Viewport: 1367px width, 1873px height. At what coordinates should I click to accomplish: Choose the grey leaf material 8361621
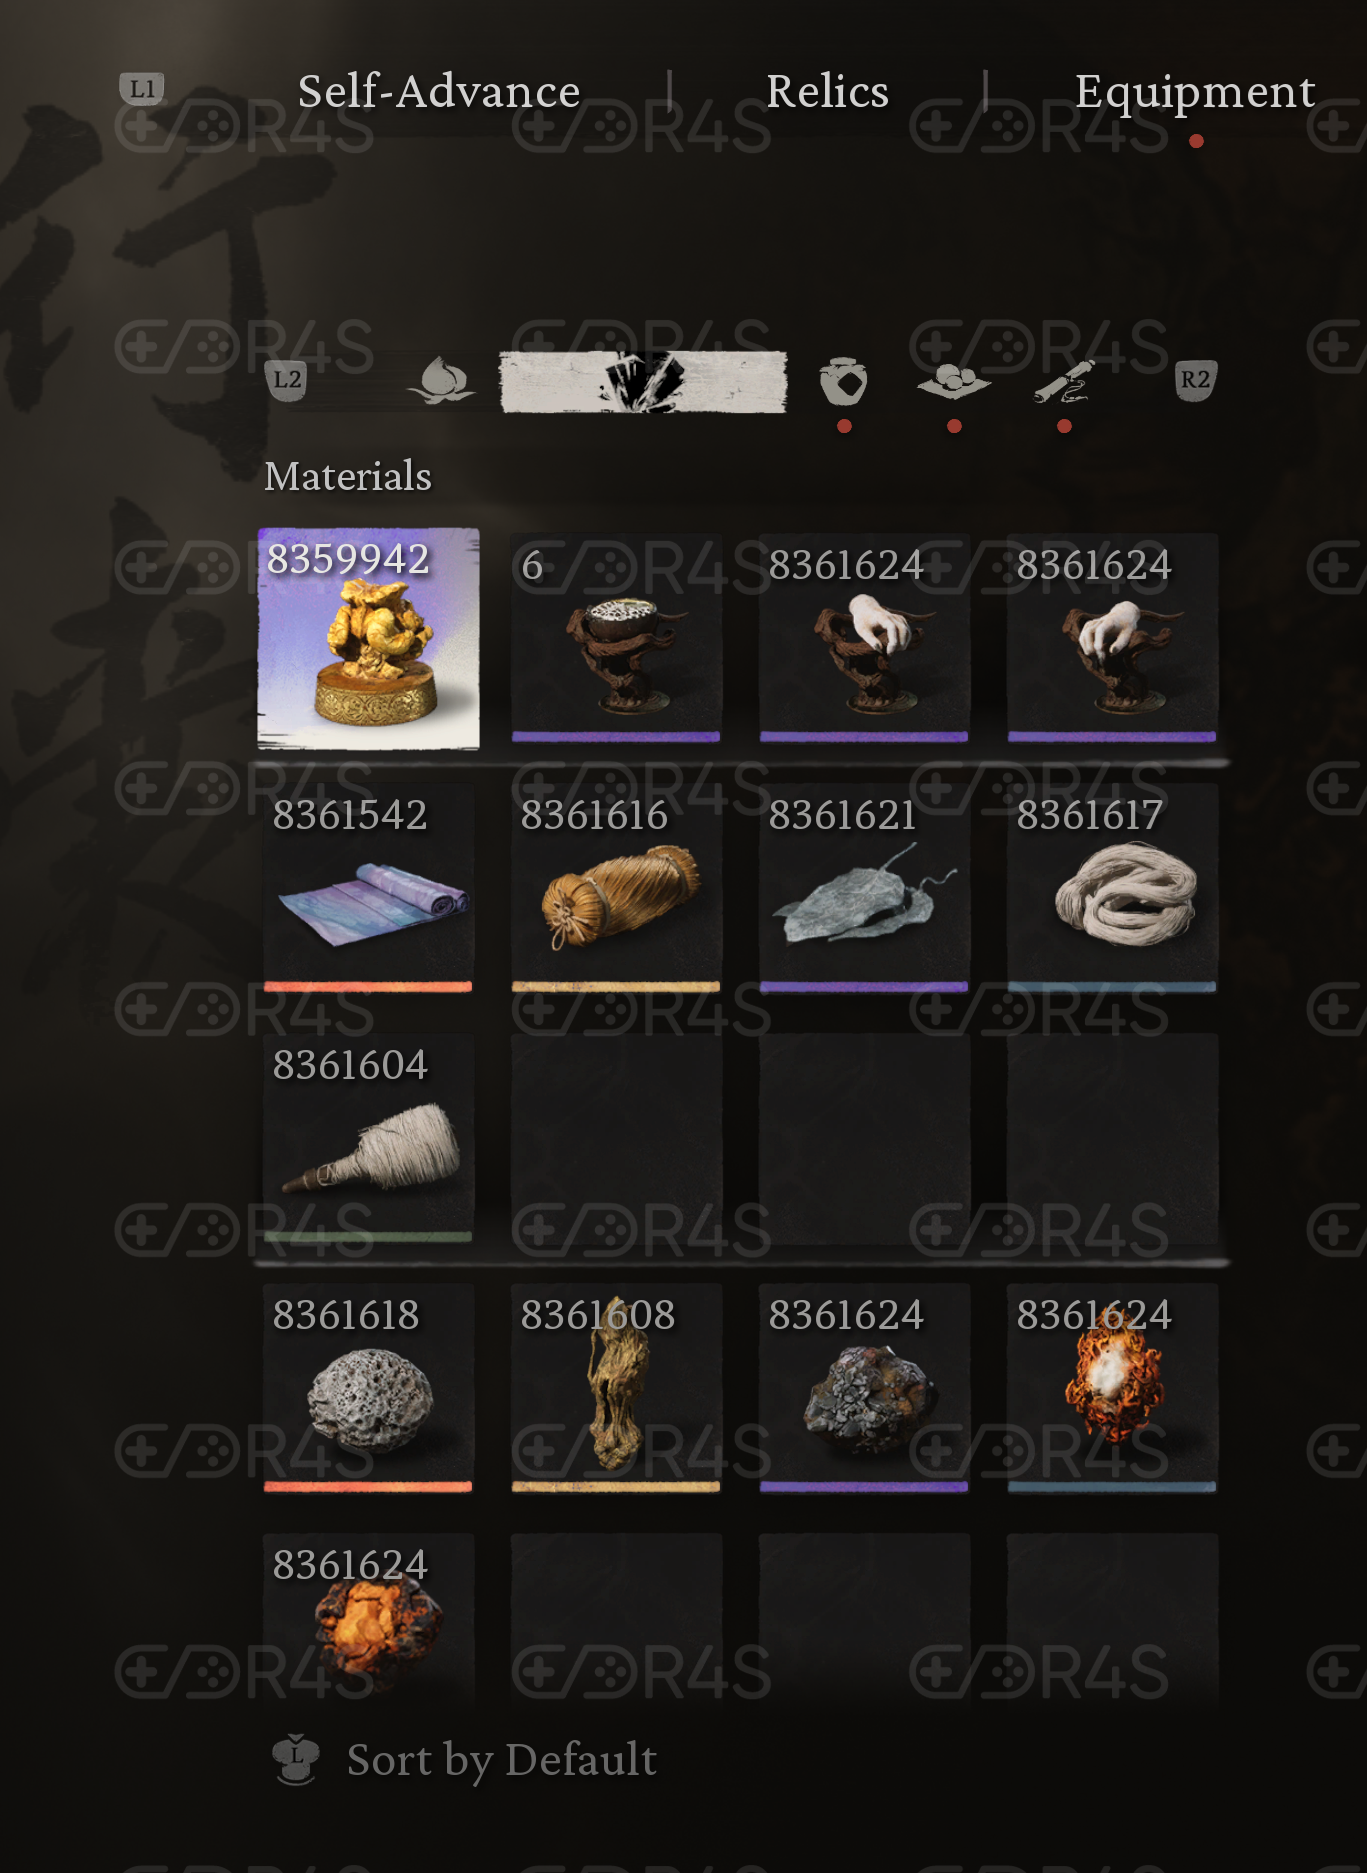[x=864, y=888]
